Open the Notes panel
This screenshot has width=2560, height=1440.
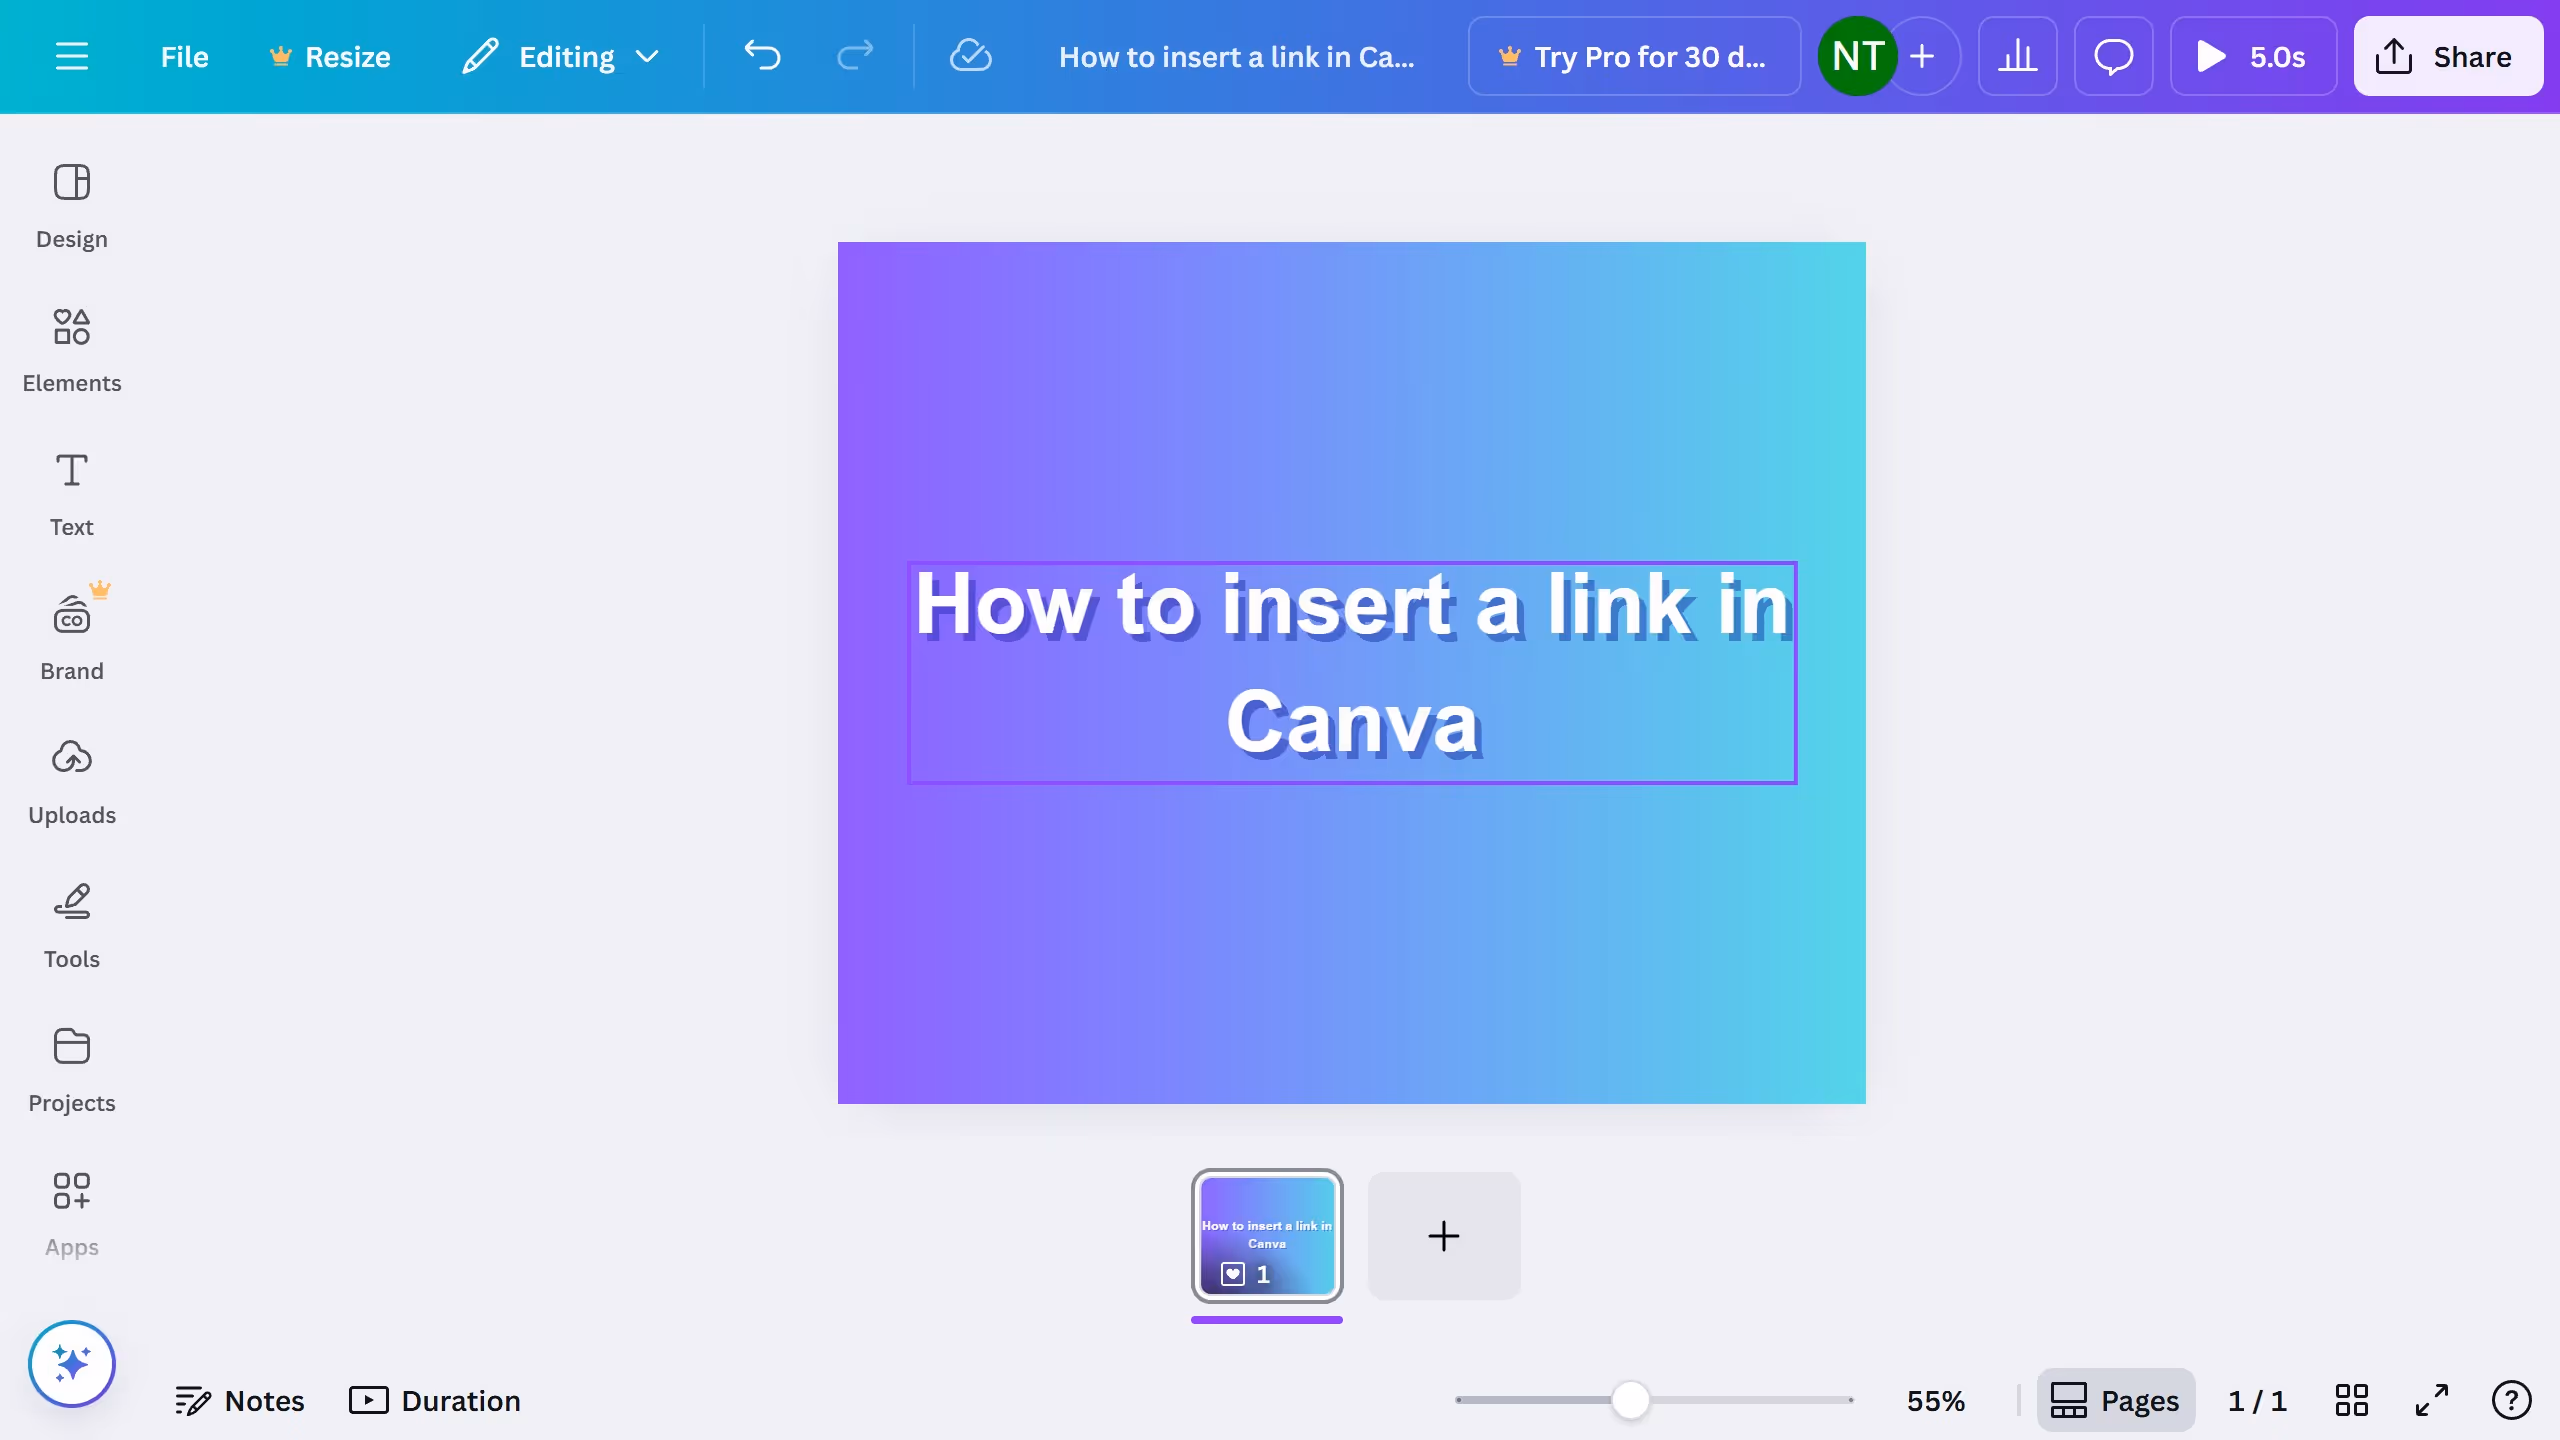(x=239, y=1400)
